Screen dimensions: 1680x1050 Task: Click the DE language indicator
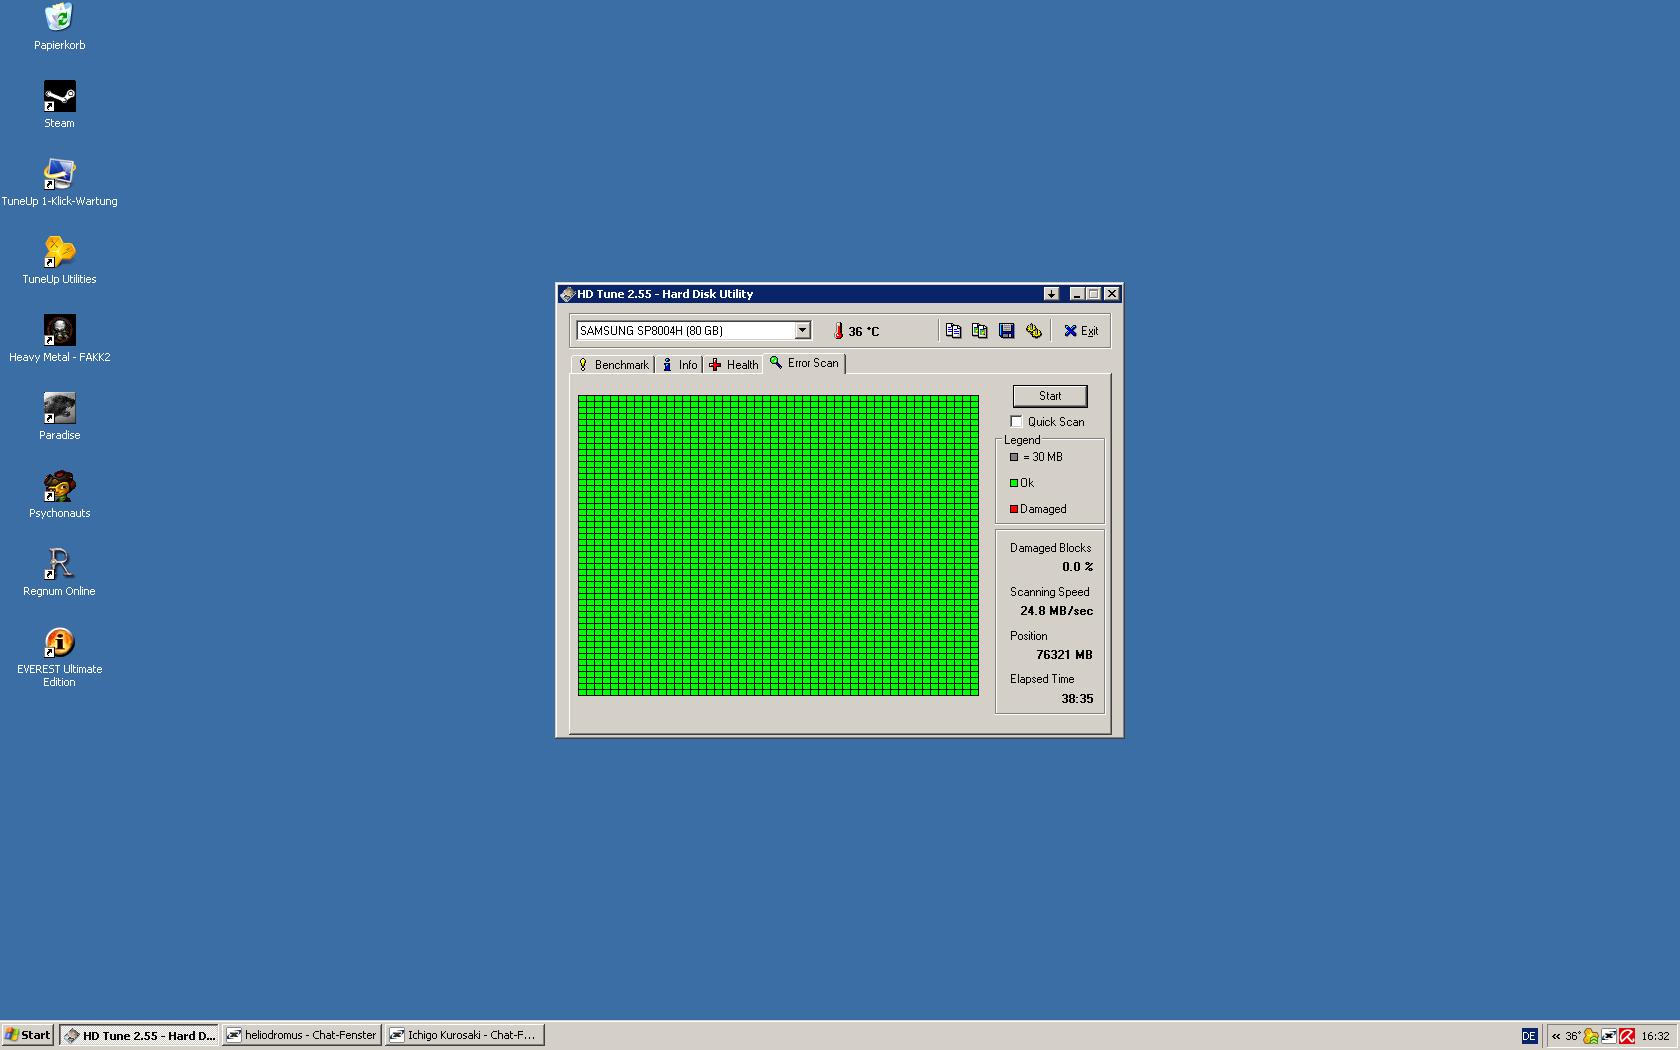pos(1529,1036)
